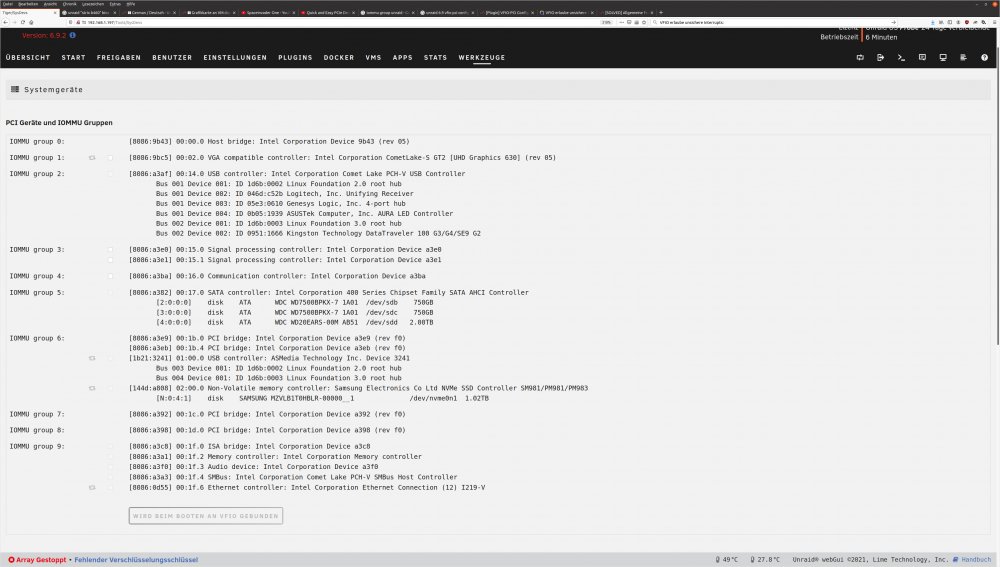Open the Lesezeichen browser menu

click(93, 4)
